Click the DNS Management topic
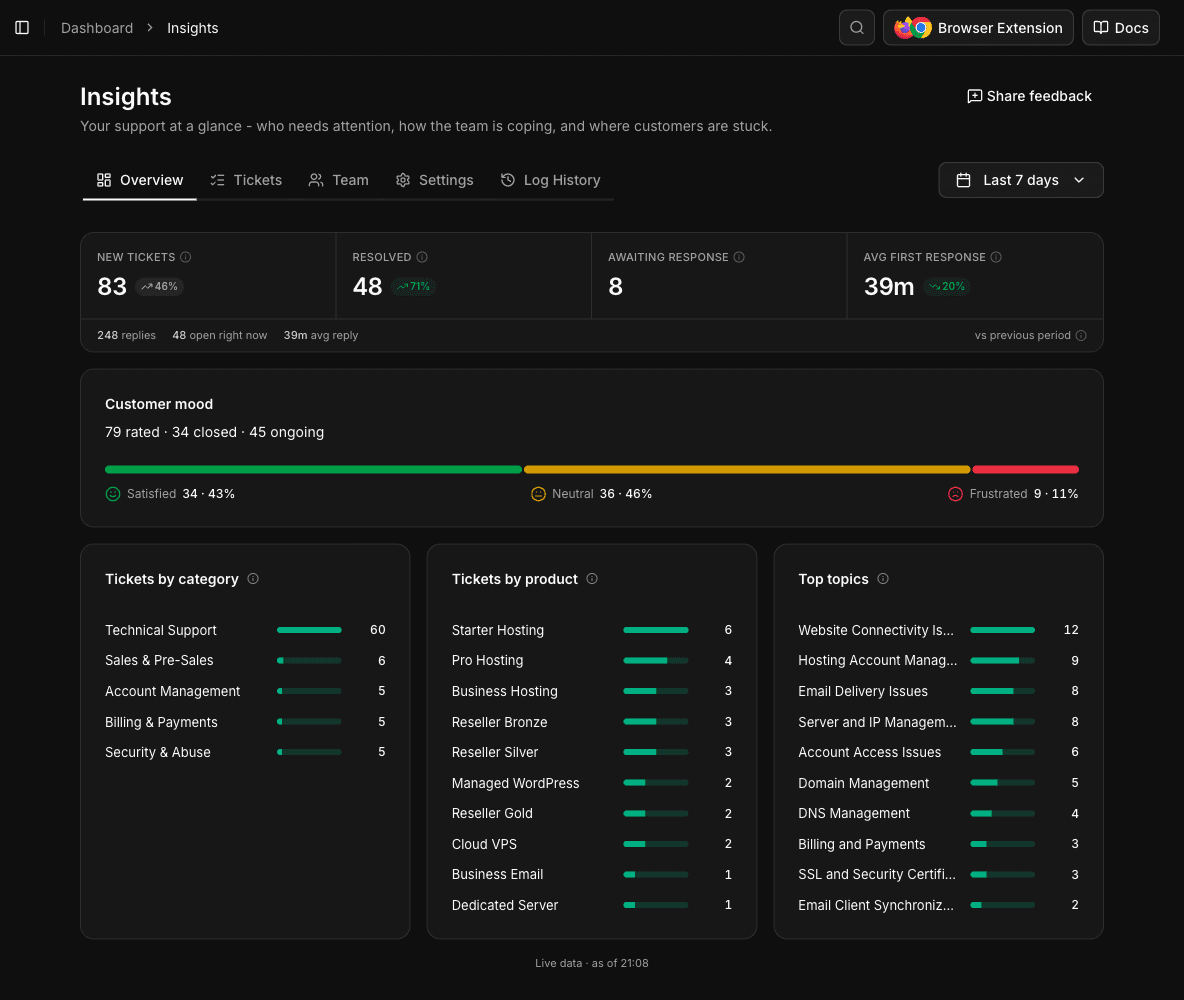1184x1000 pixels. [938, 813]
